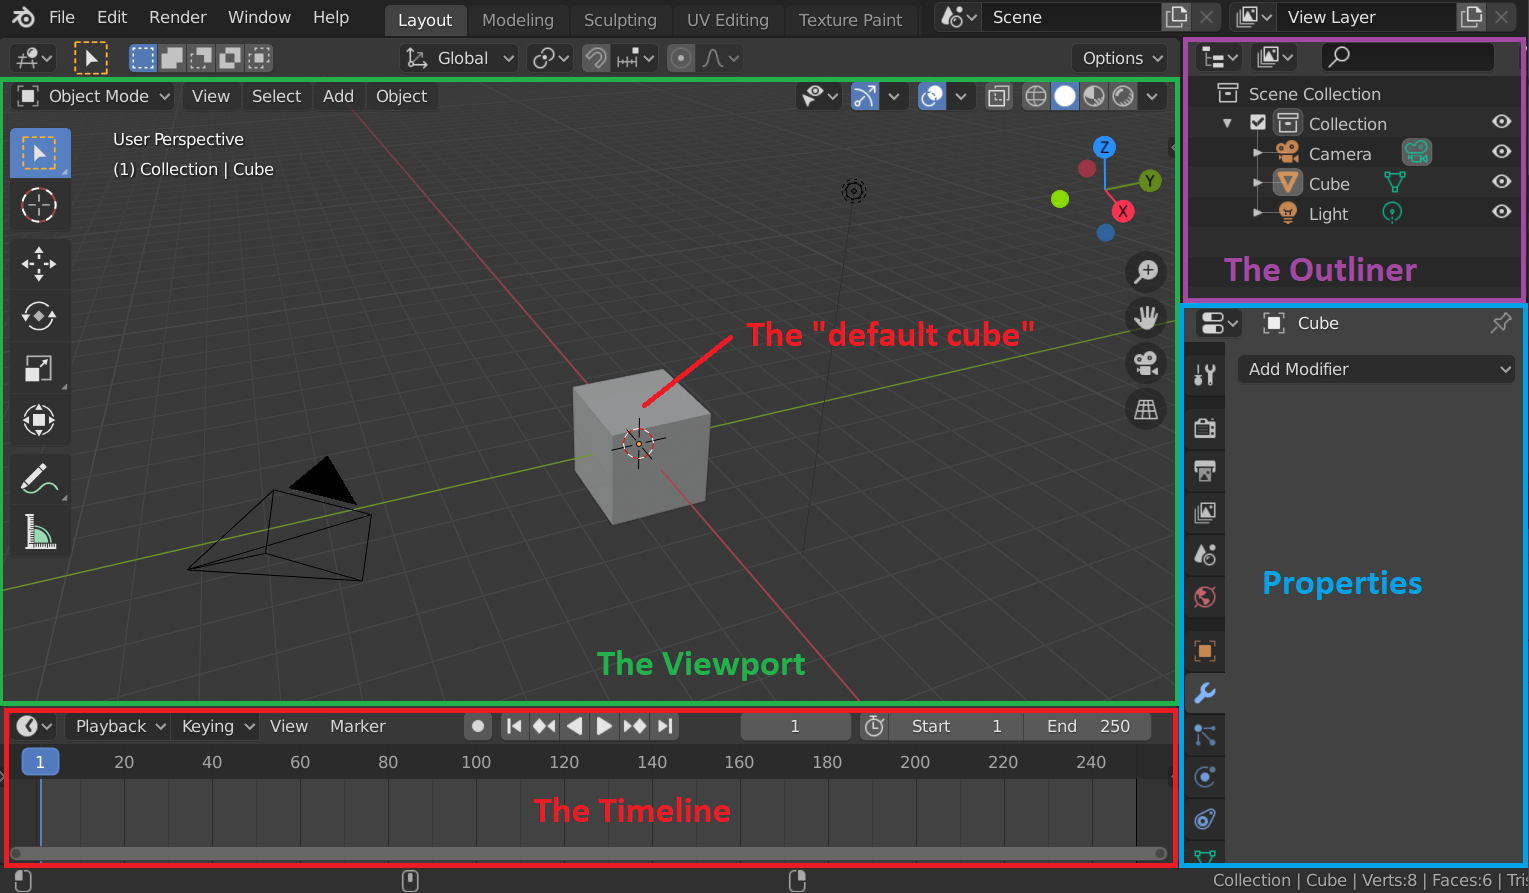
Task: Select the Transform tool
Action: [40, 420]
